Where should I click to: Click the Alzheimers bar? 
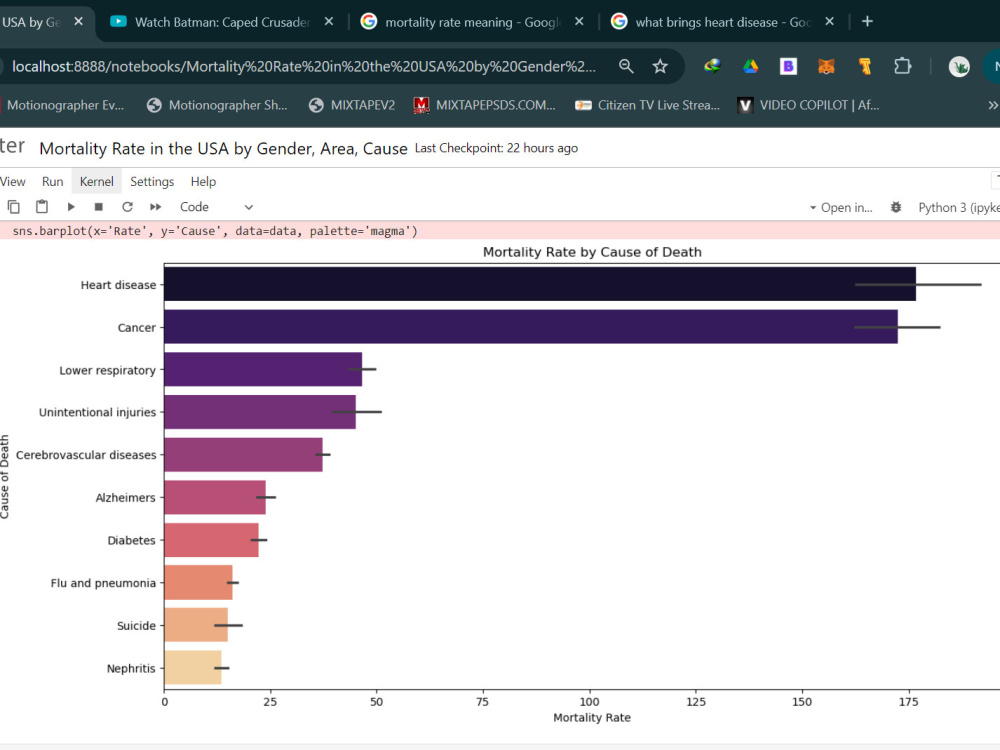[x=215, y=497]
